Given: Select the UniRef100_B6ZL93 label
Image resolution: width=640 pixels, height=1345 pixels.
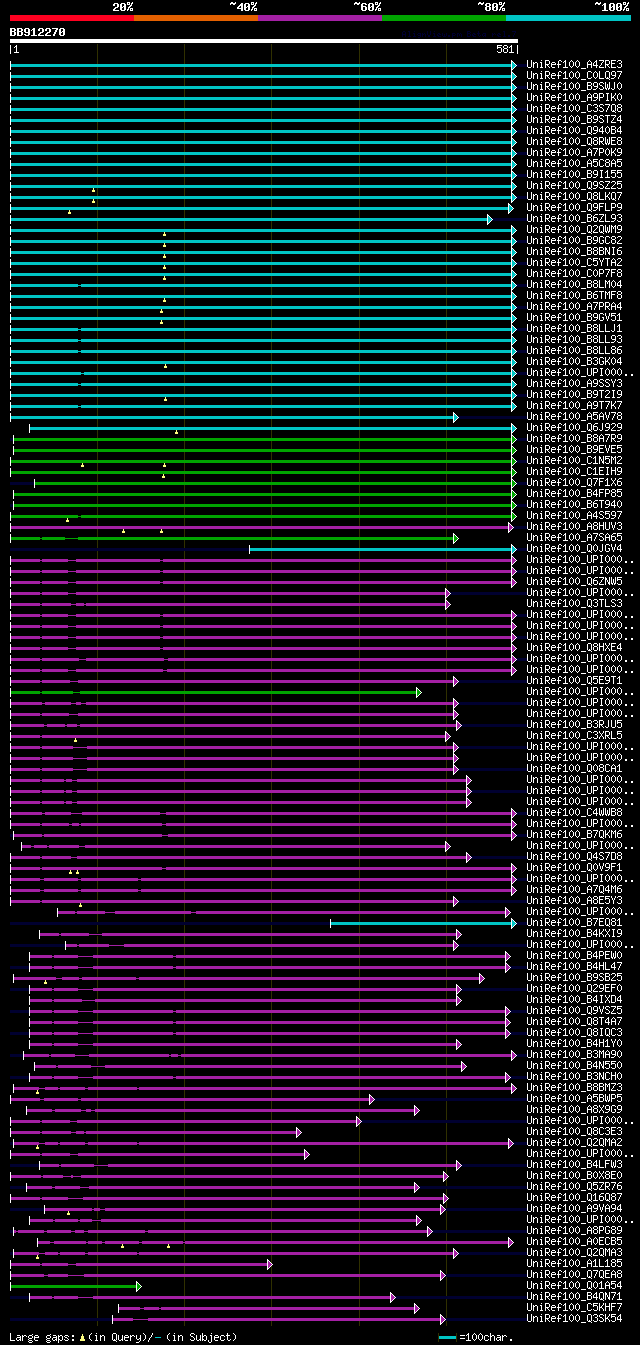Looking at the screenshot, I should (574, 218).
